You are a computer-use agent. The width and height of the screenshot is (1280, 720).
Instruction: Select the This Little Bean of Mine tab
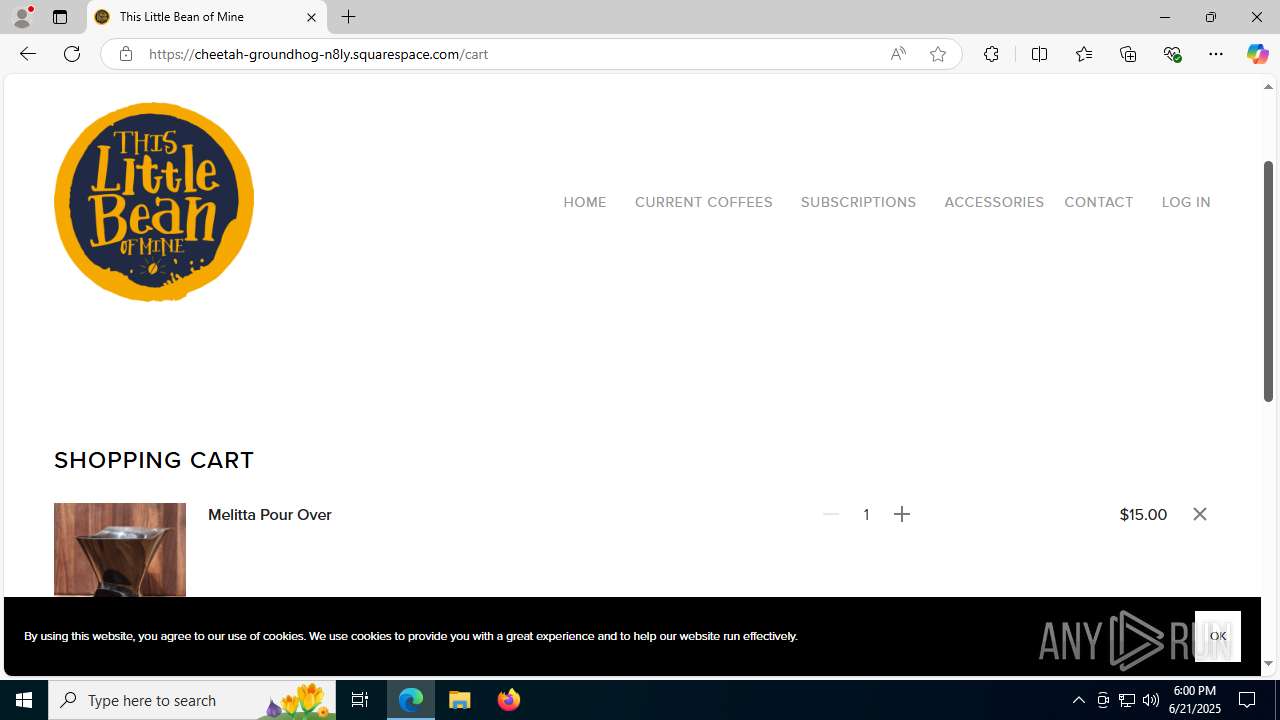(x=206, y=17)
